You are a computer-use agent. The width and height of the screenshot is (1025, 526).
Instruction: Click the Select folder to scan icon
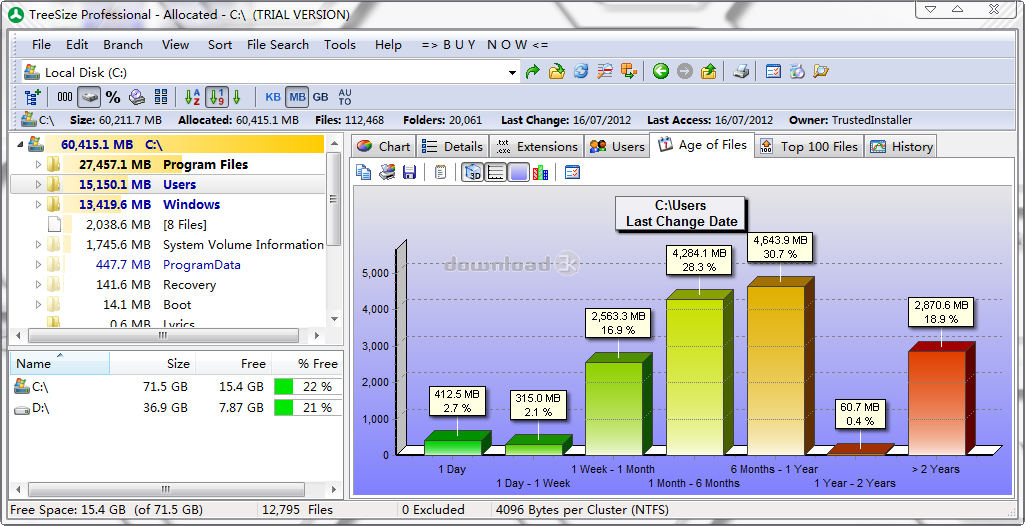(x=556, y=72)
